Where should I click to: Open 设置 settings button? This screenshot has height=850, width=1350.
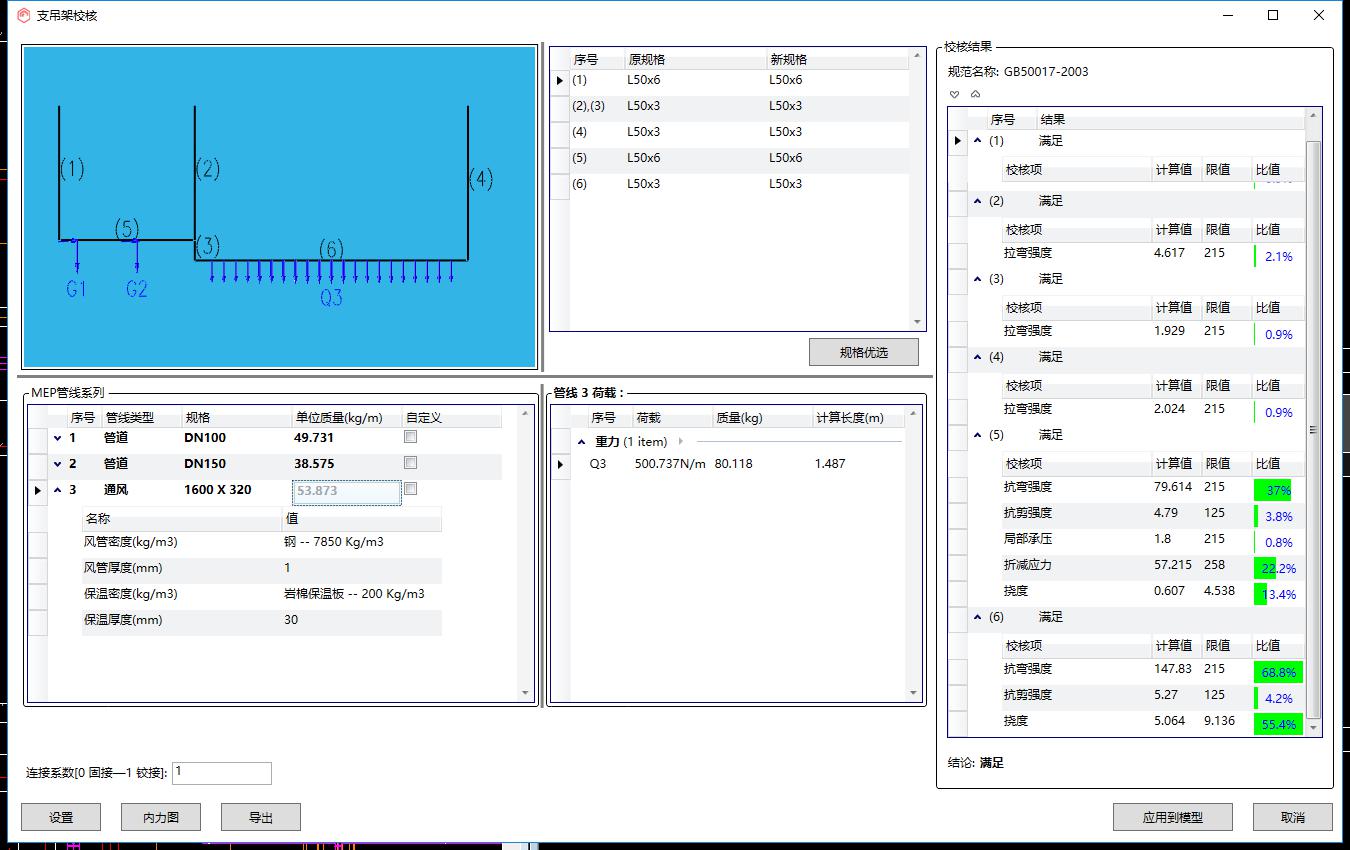coord(61,817)
